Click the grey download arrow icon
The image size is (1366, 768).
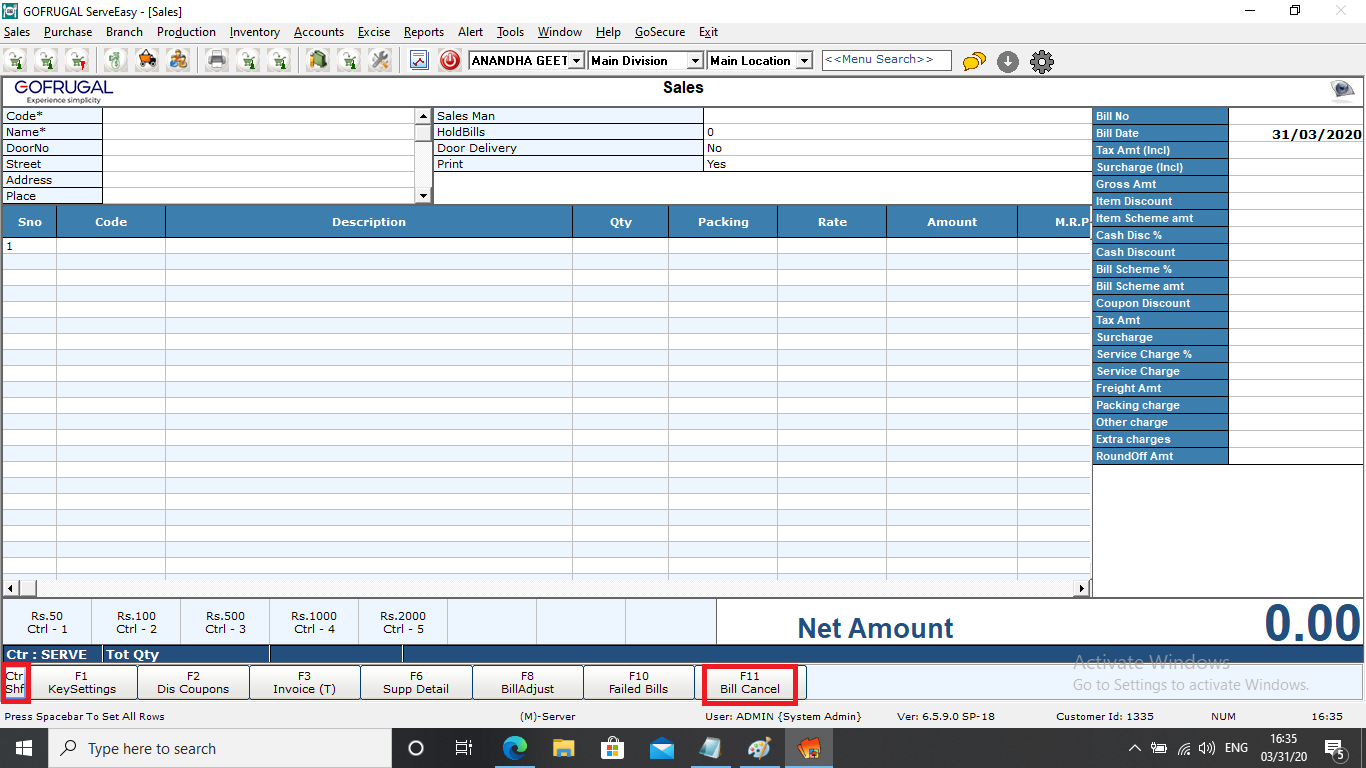pos(1008,62)
